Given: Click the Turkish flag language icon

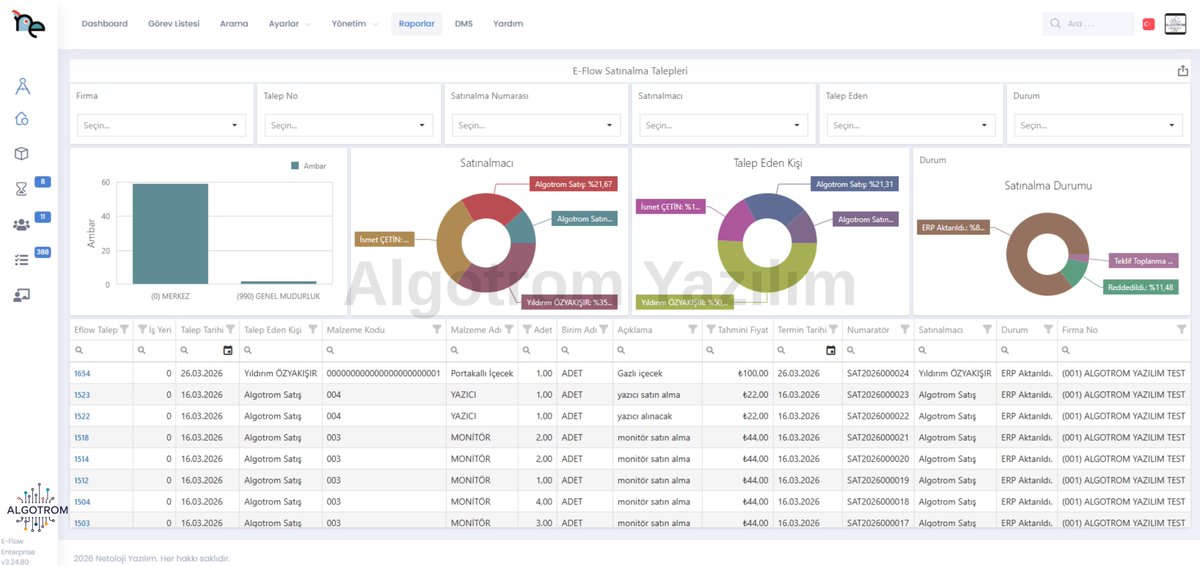Looking at the screenshot, I should (x=1149, y=23).
